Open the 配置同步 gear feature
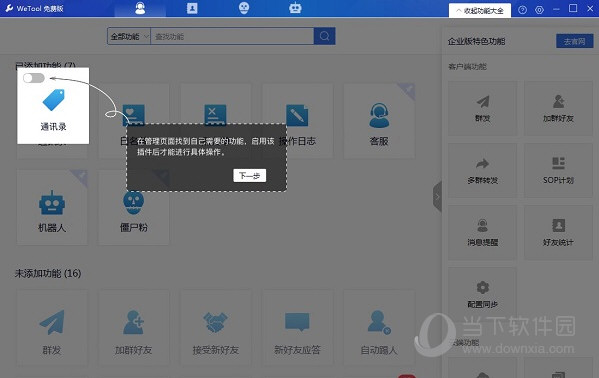 pos(482,294)
